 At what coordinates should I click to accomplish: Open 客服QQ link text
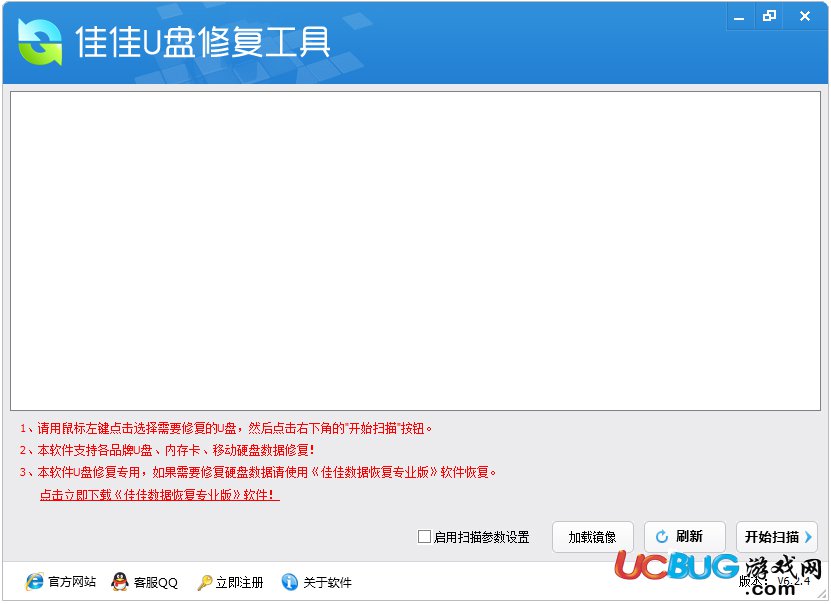pos(156,582)
